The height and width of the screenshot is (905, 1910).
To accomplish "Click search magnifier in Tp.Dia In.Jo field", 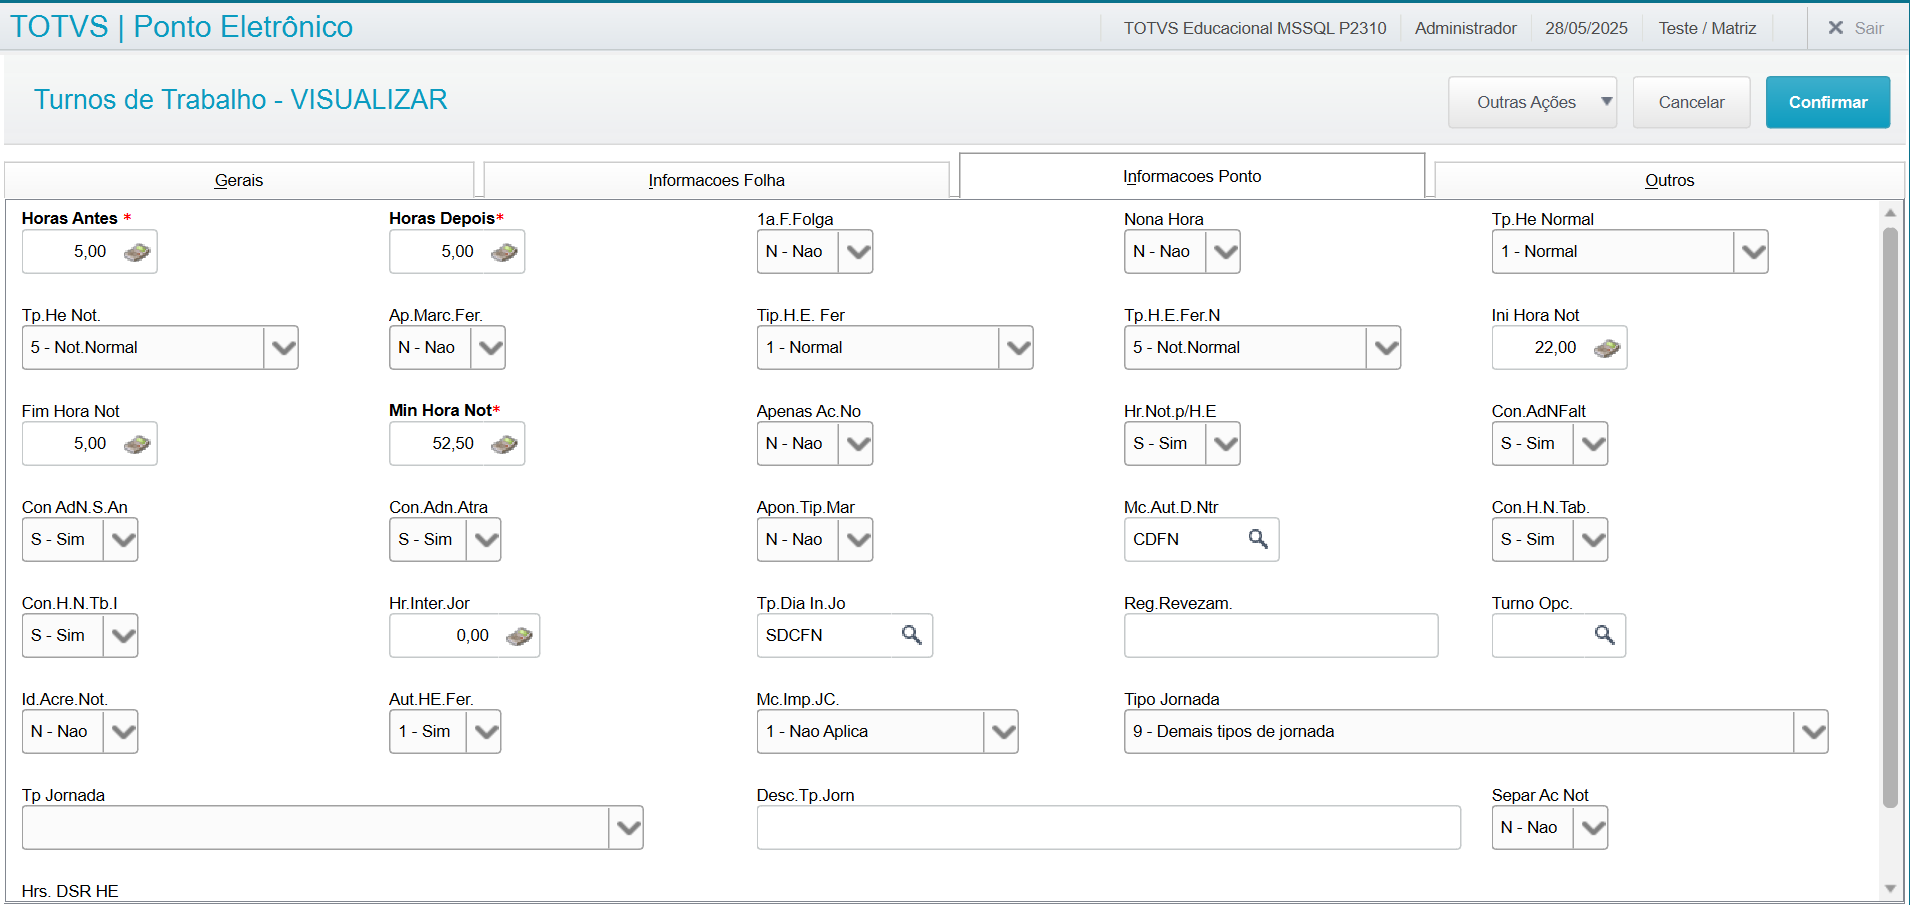I will pyautogui.click(x=911, y=635).
